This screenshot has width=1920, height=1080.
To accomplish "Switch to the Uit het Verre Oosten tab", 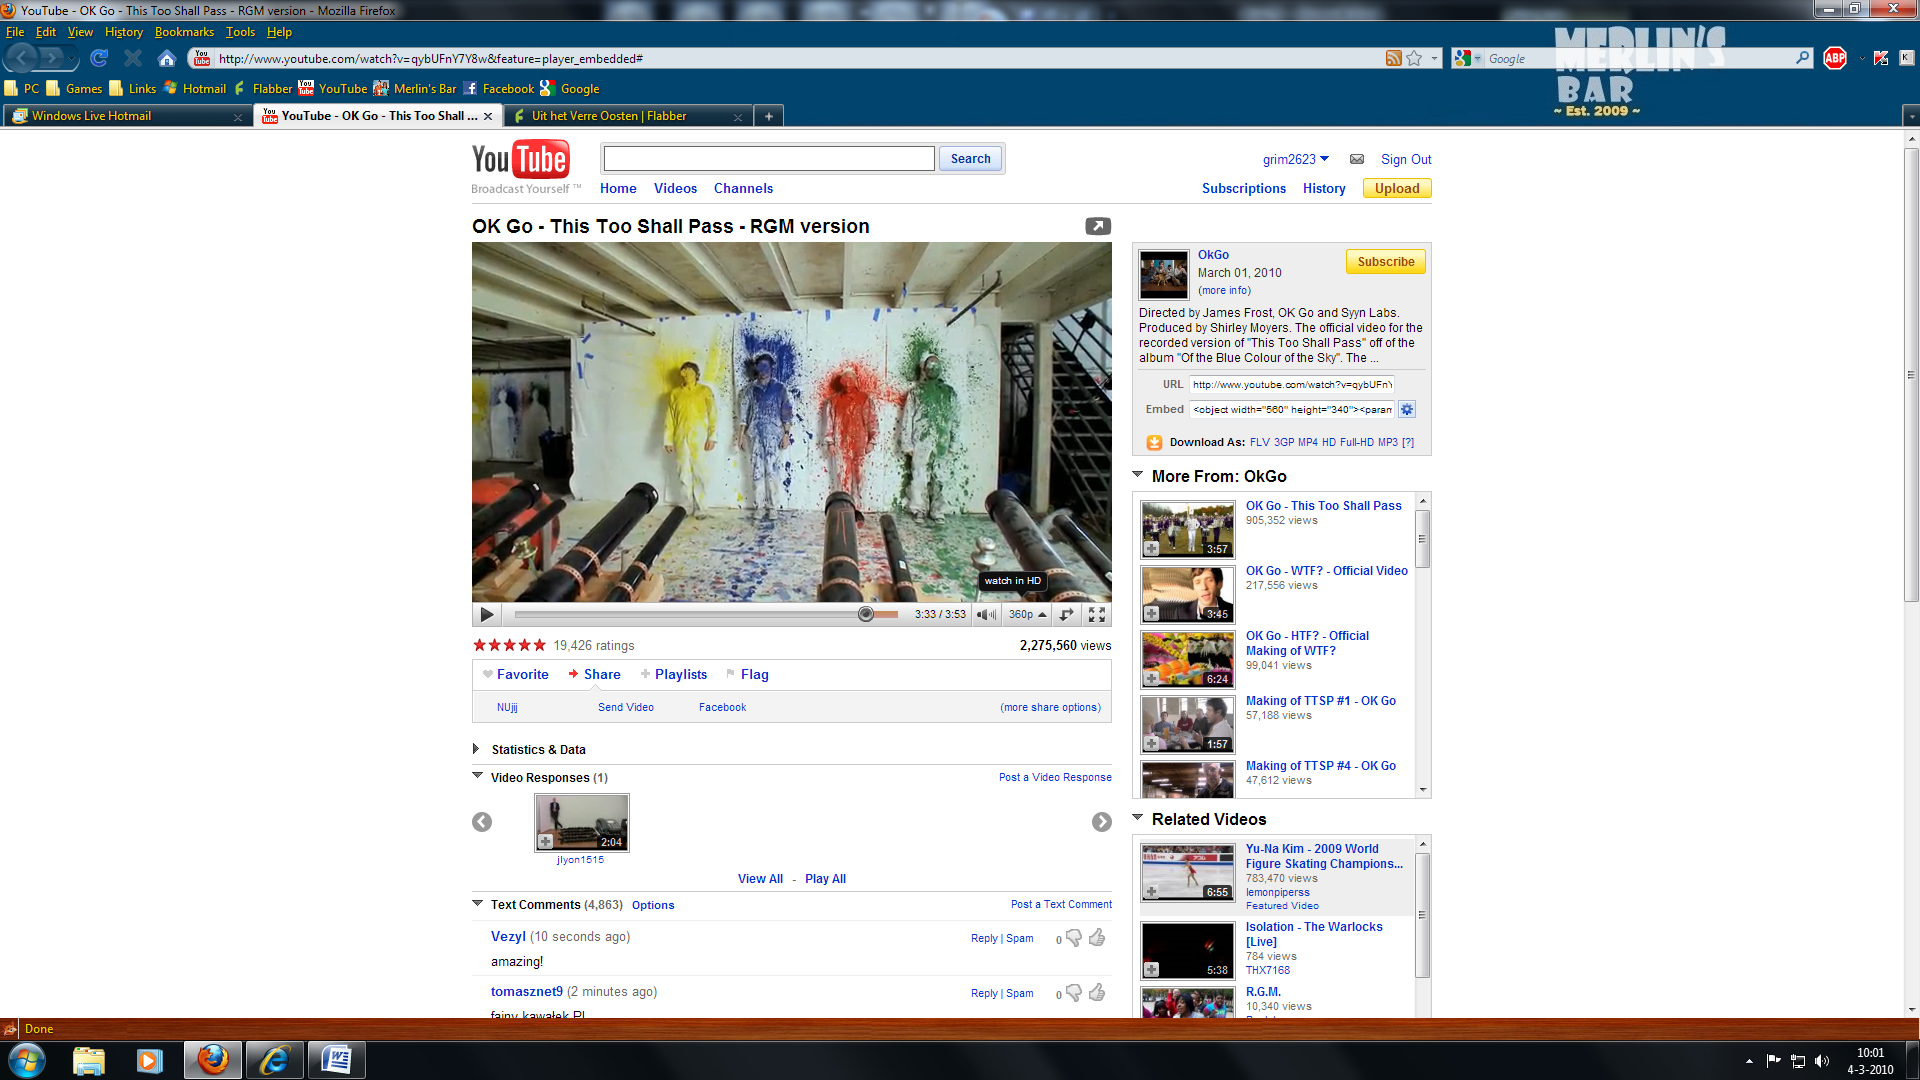I will pyautogui.click(x=628, y=116).
